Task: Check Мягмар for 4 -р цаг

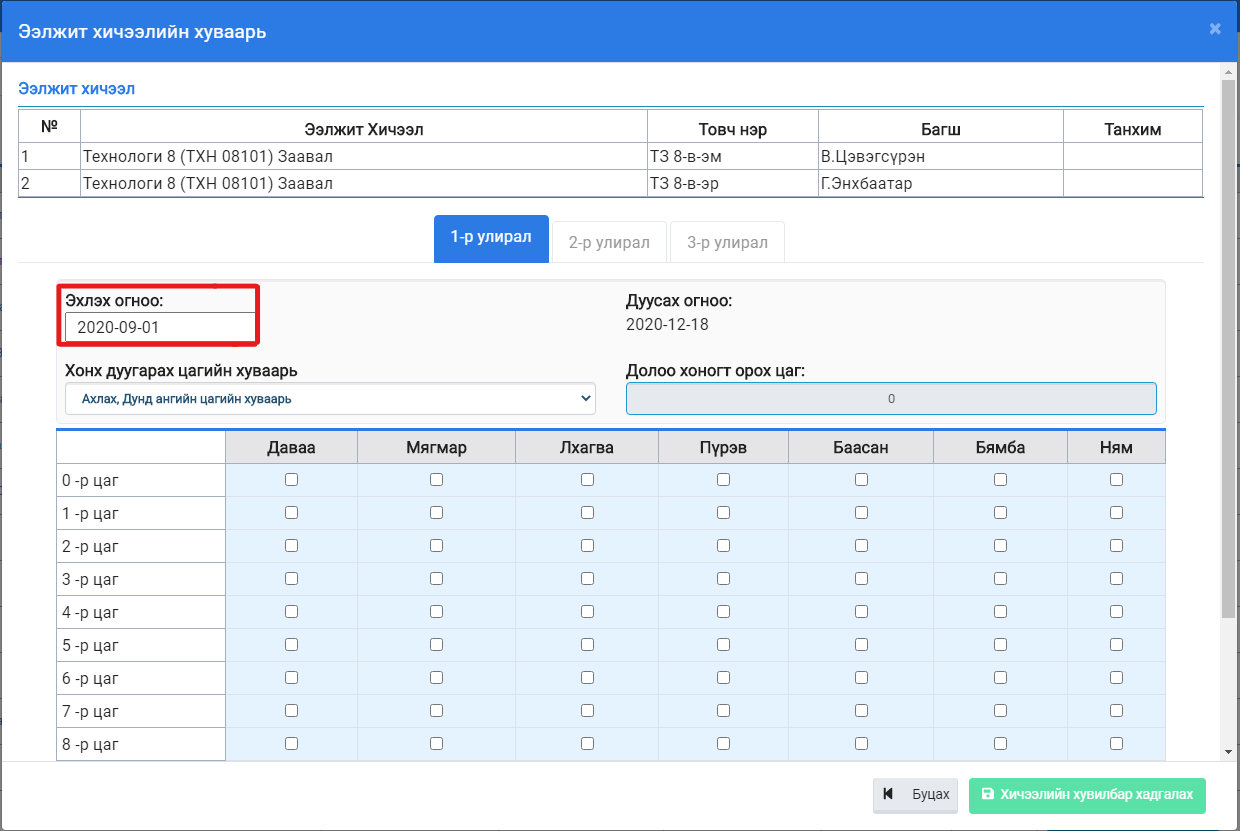Action: tap(436, 612)
